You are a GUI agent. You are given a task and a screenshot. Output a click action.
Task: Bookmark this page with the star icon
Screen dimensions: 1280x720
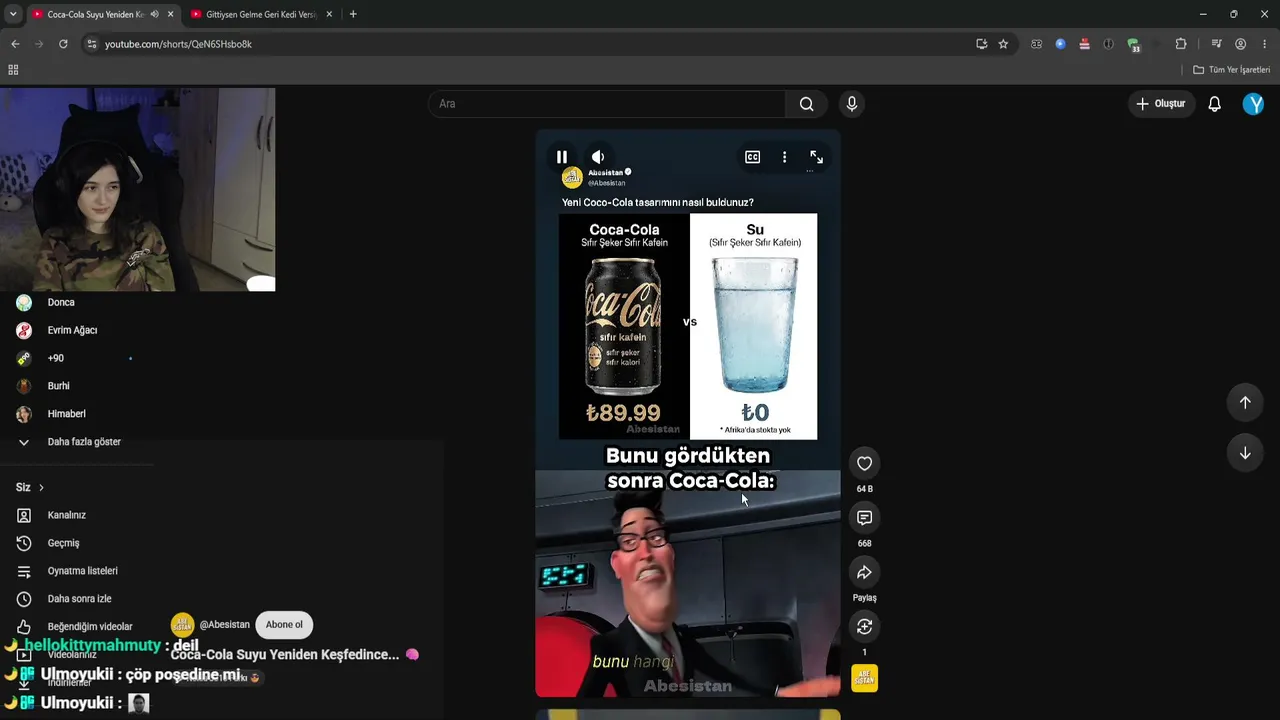click(1003, 44)
